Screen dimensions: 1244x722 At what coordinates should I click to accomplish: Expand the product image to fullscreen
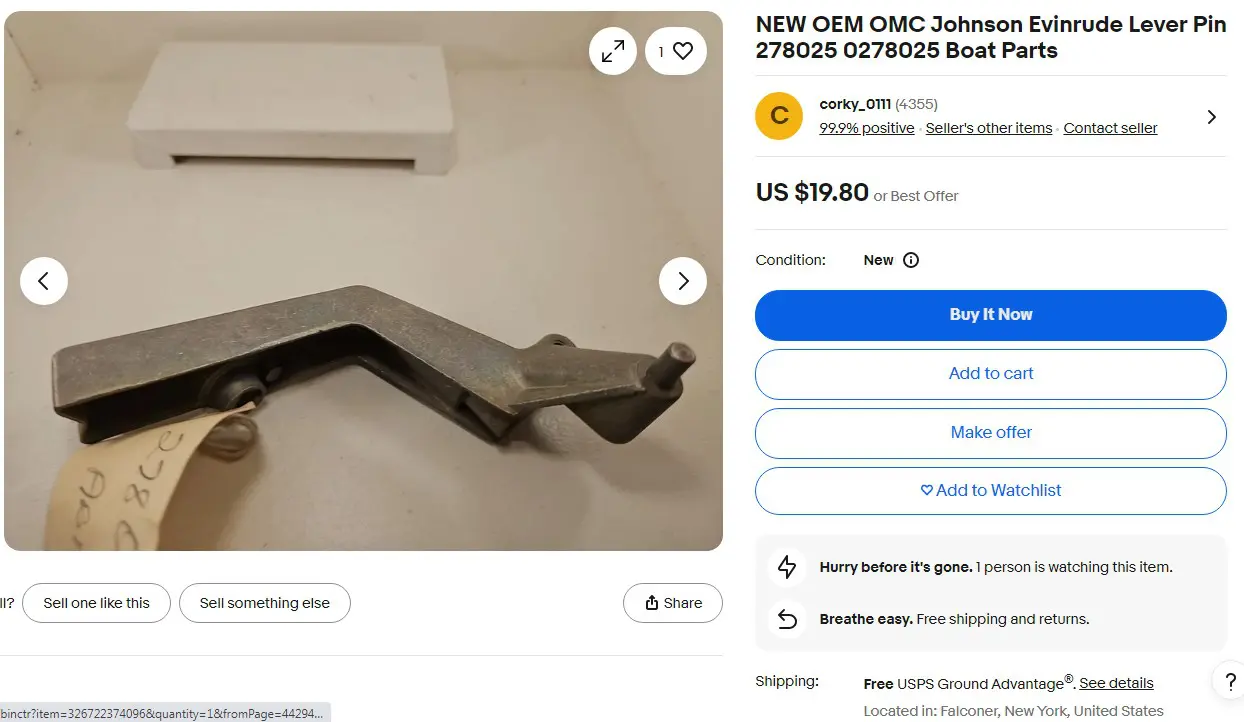click(613, 51)
